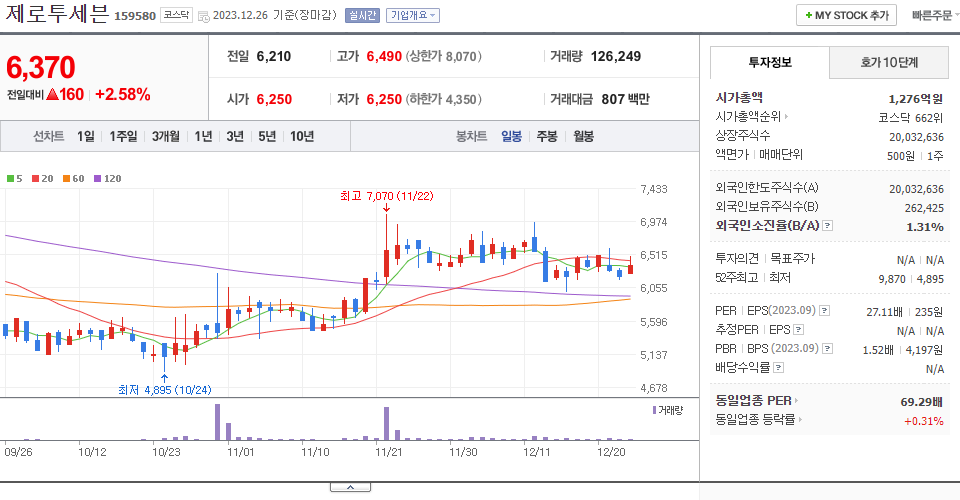Open 시가총액순위 arrow link
Viewport: 960px width, 500px height.
(x=786, y=116)
